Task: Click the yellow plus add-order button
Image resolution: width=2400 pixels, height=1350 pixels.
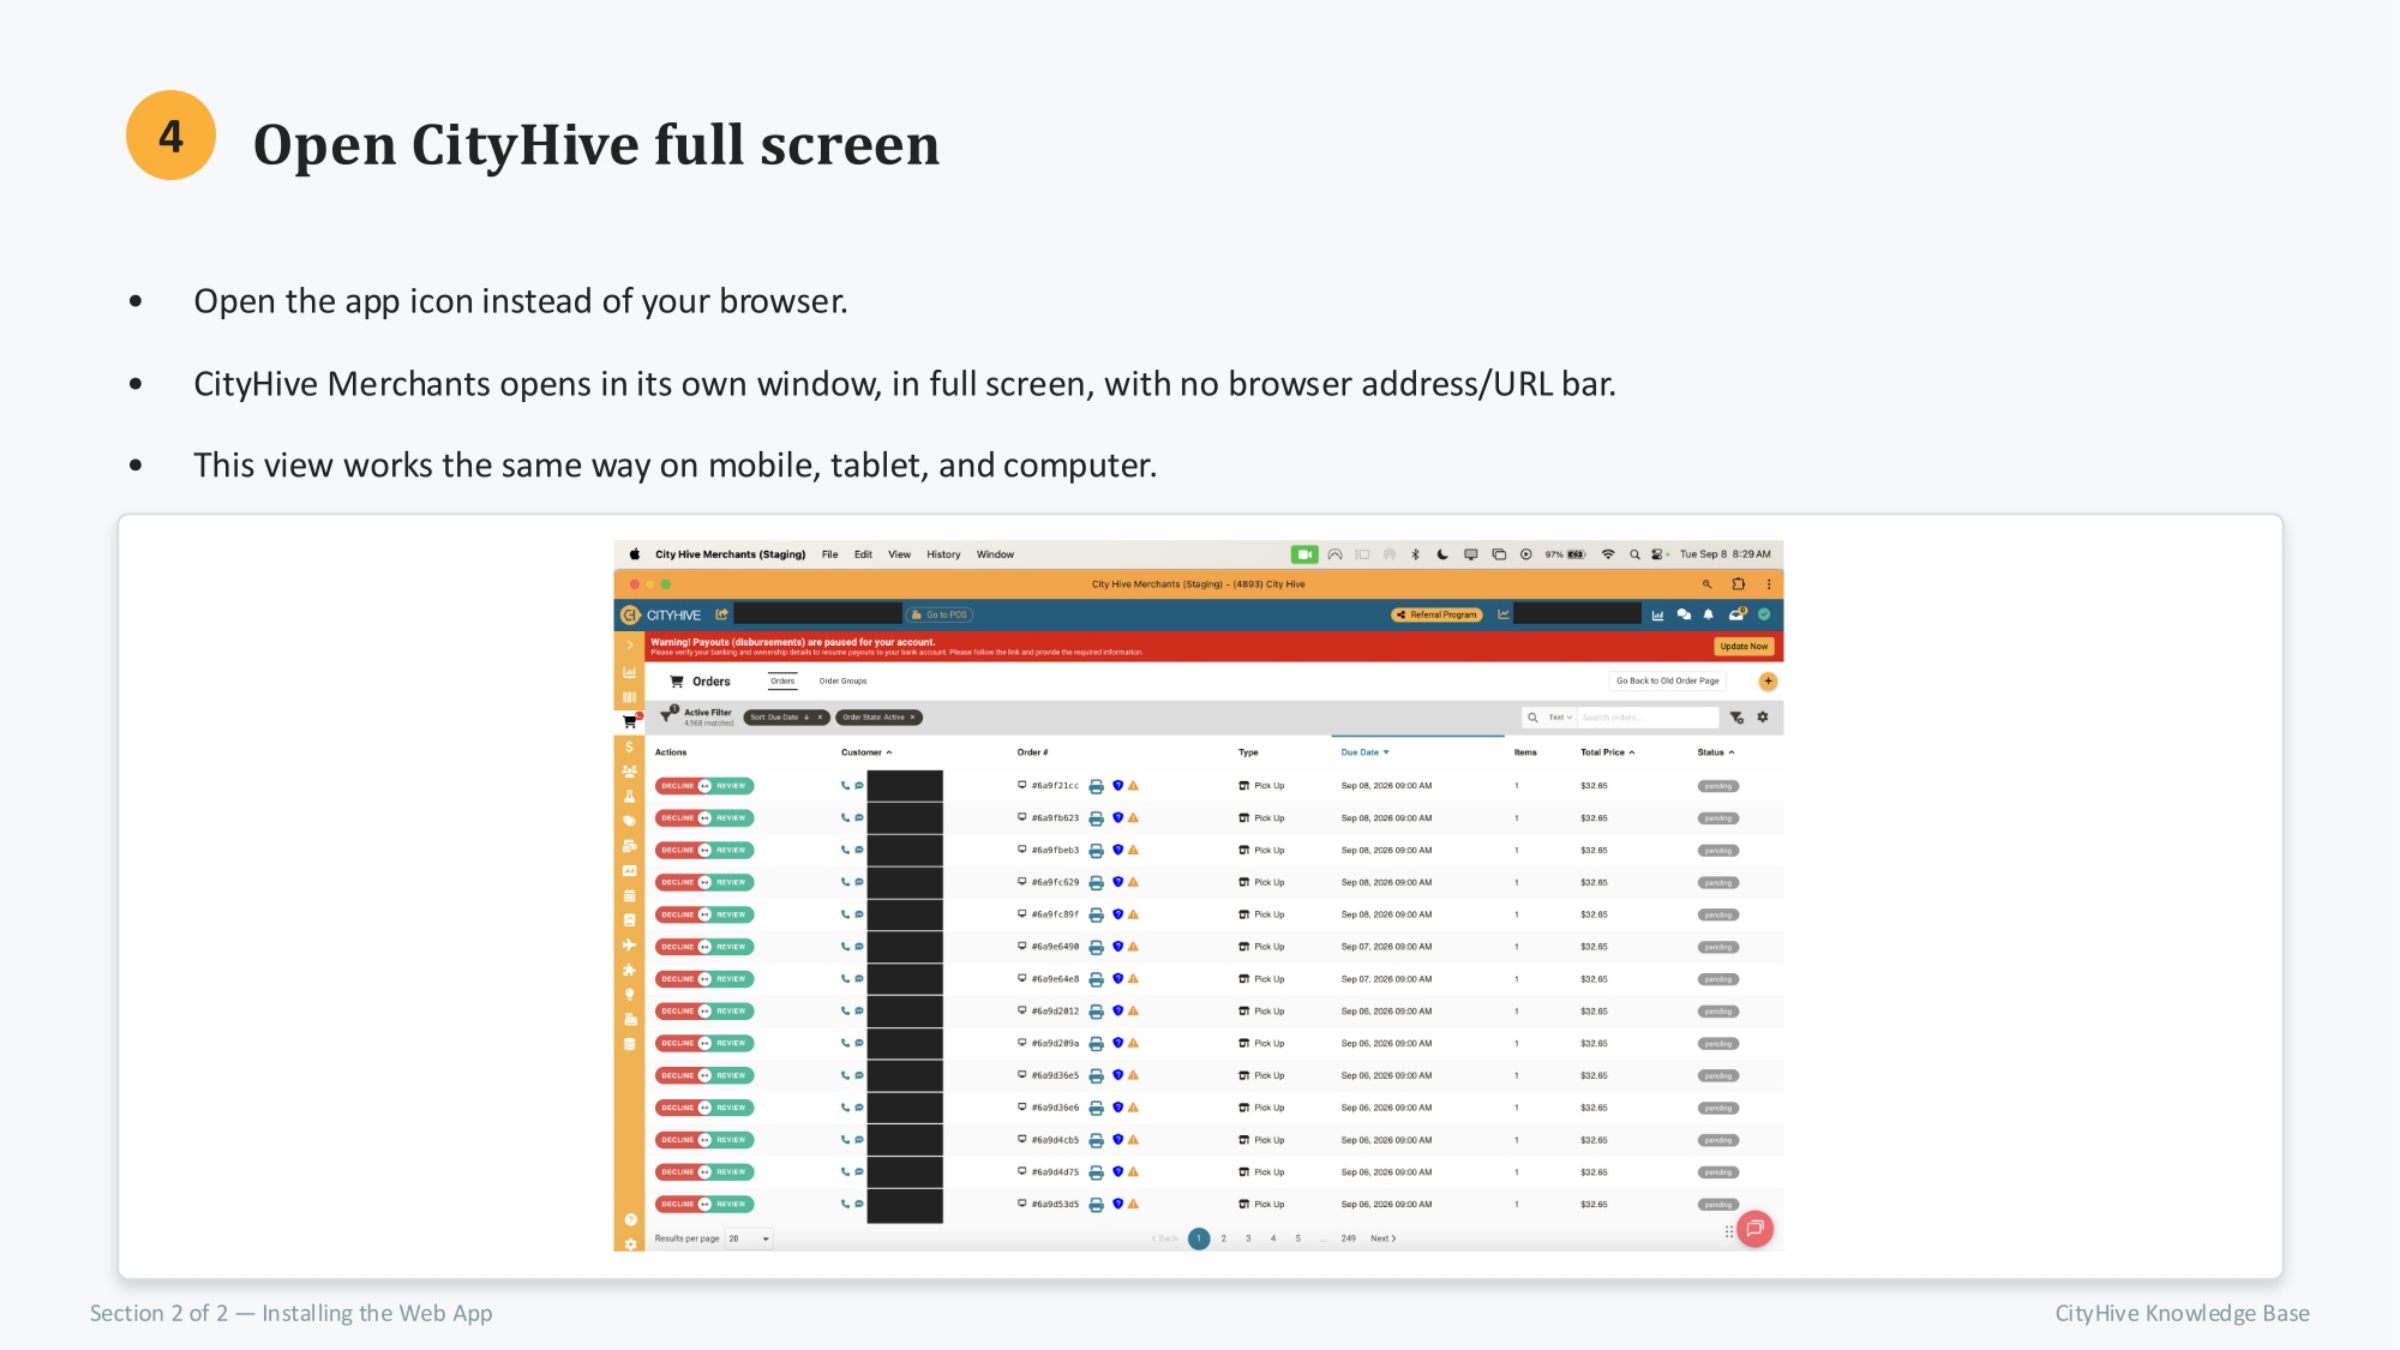Action: tap(1768, 681)
